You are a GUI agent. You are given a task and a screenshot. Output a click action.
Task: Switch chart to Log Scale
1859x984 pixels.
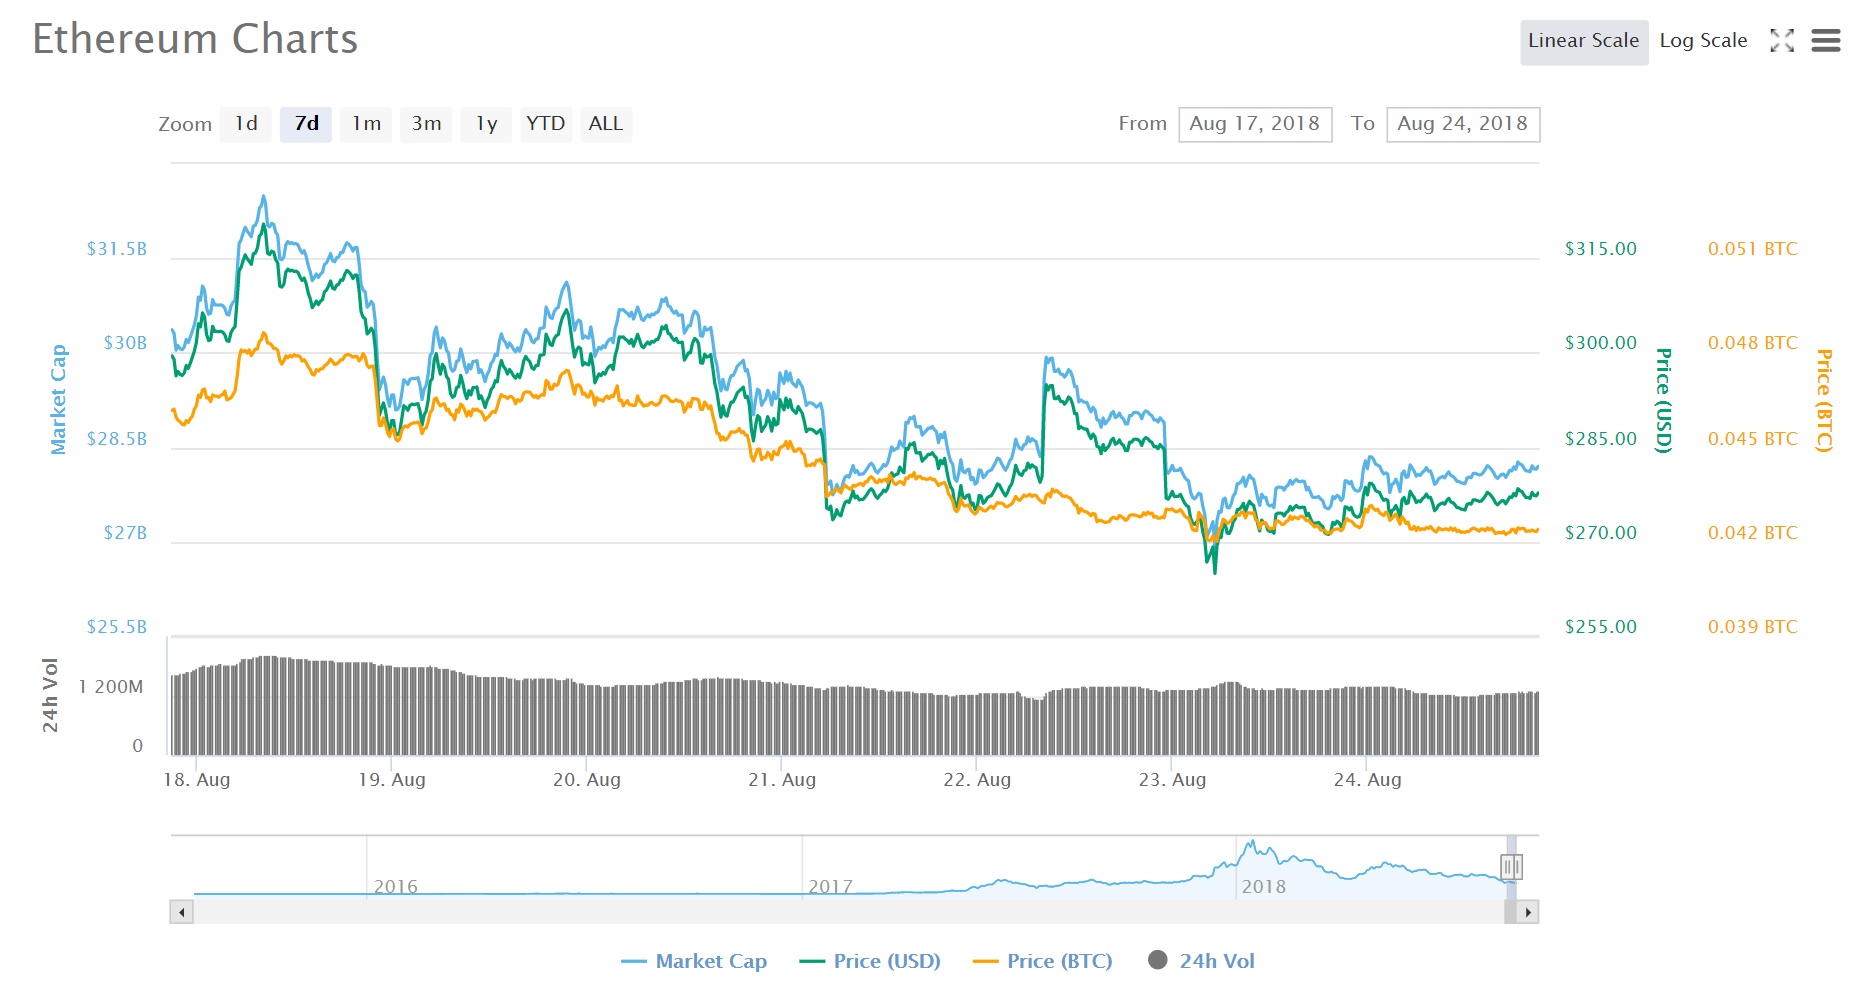click(1703, 41)
